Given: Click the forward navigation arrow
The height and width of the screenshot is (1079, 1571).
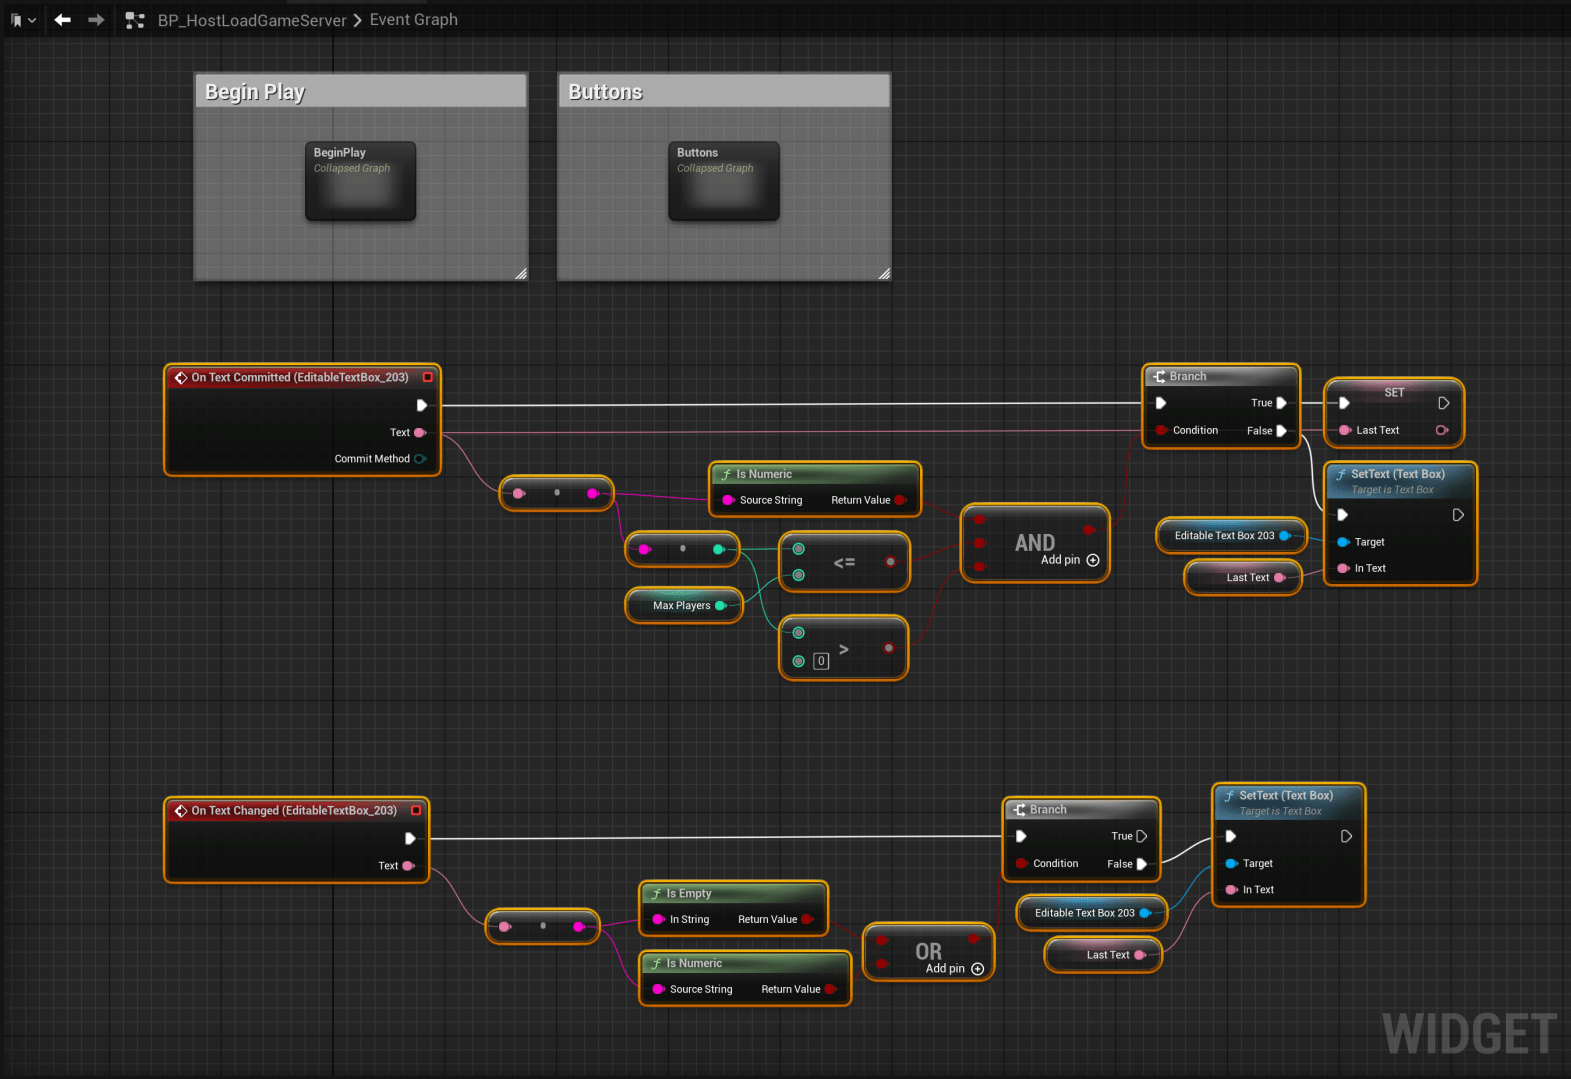Looking at the screenshot, I should [96, 20].
